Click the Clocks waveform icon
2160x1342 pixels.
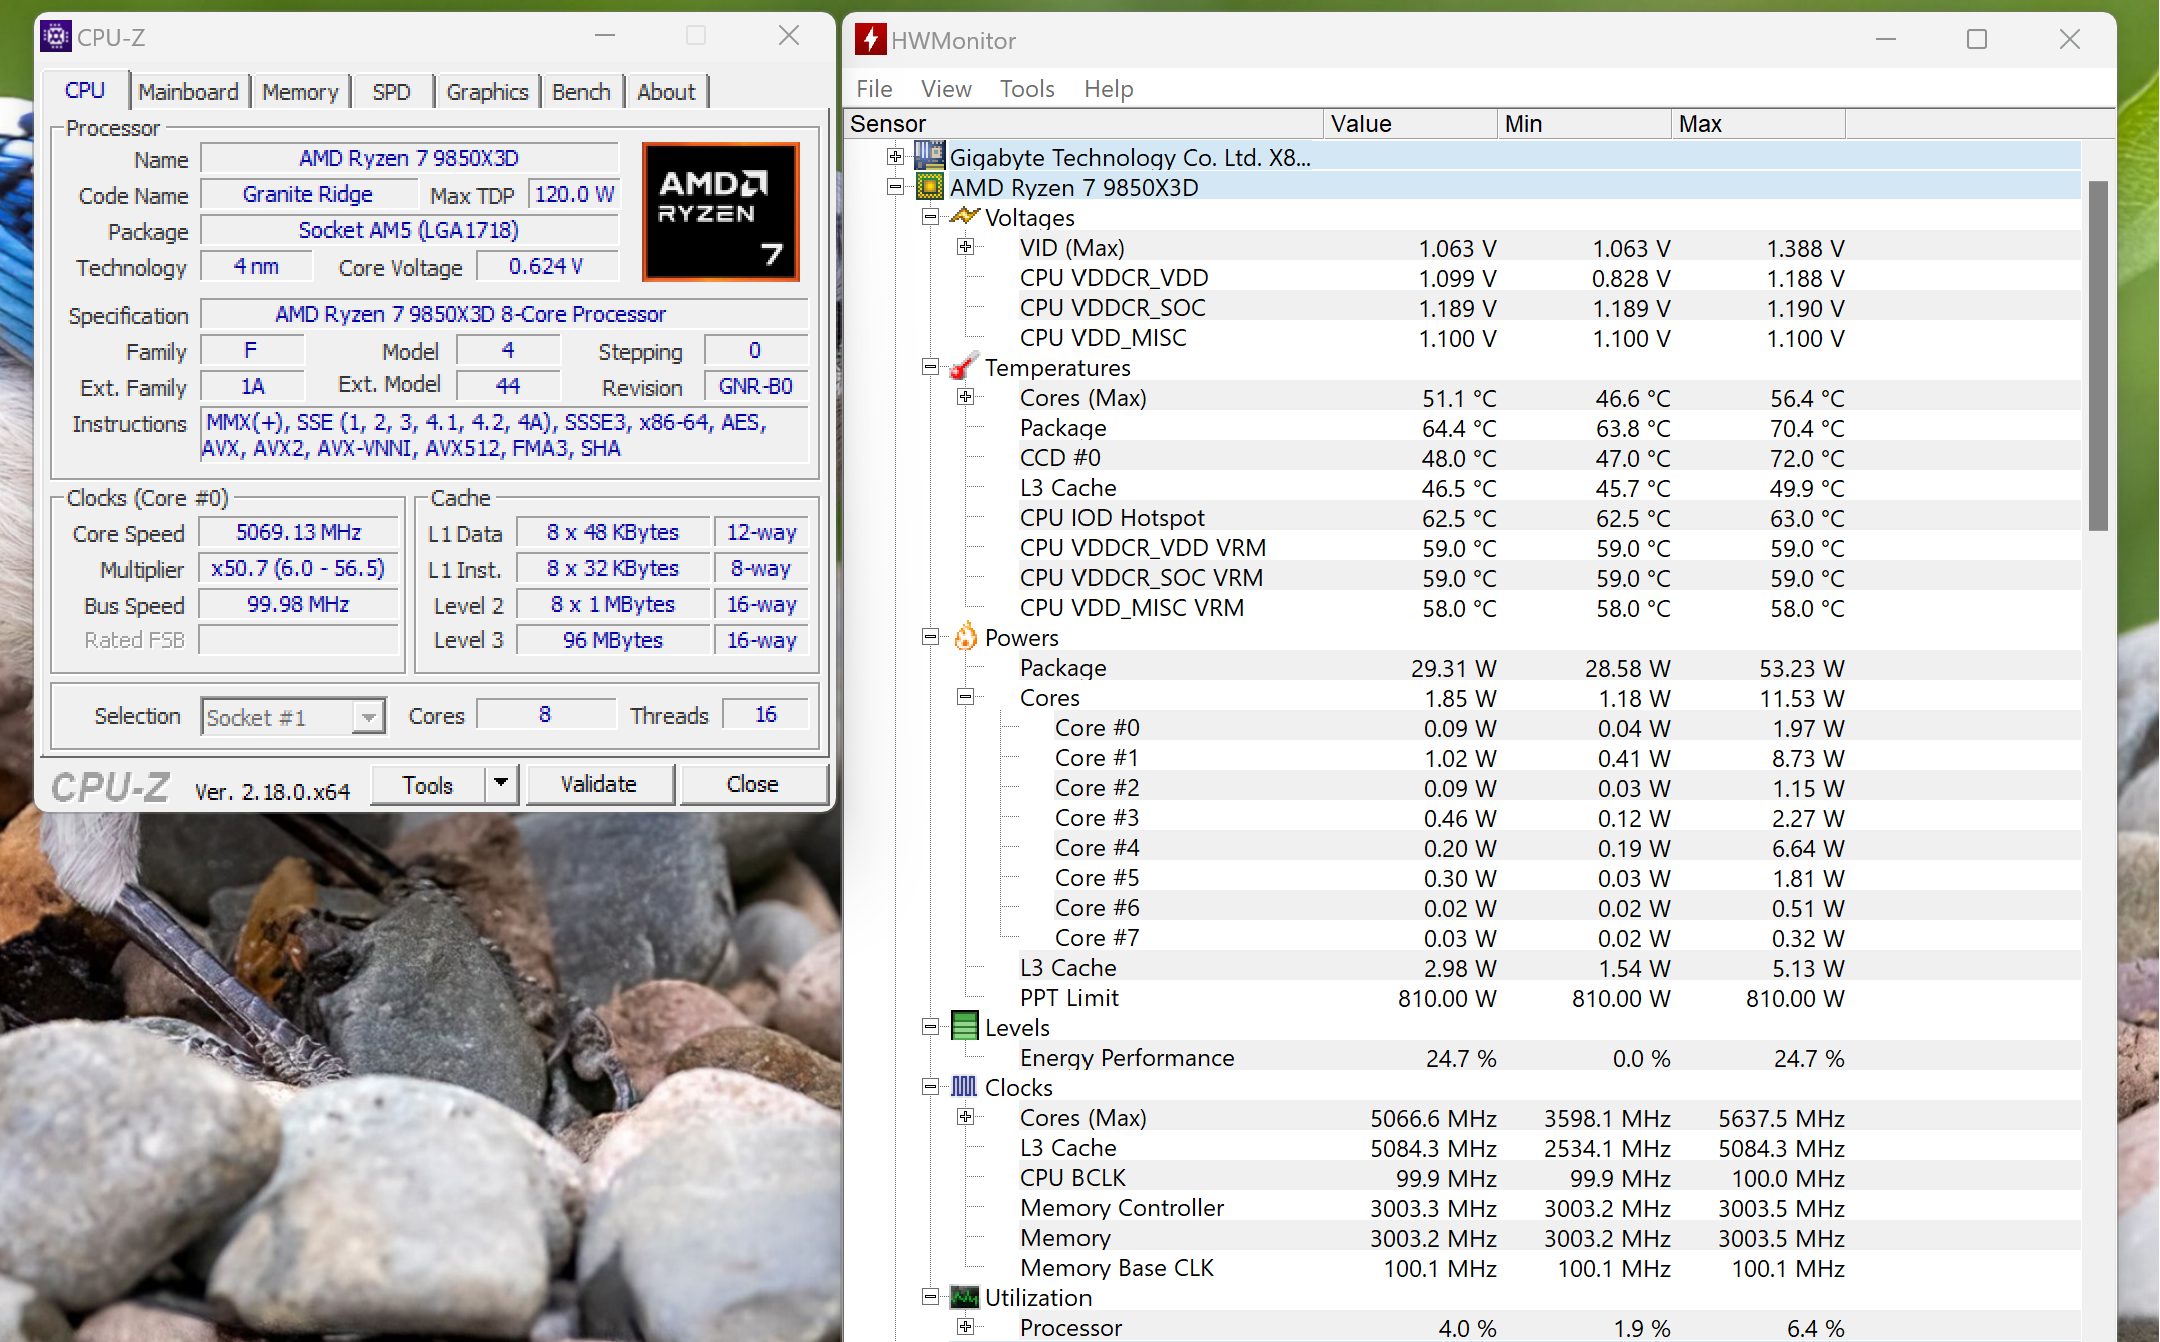coord(964,1087)
